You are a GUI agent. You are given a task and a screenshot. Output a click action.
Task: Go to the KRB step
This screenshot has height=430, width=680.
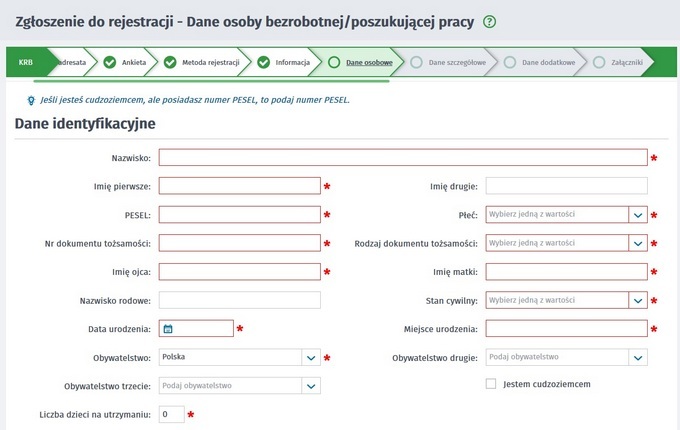tap(26, 62)
